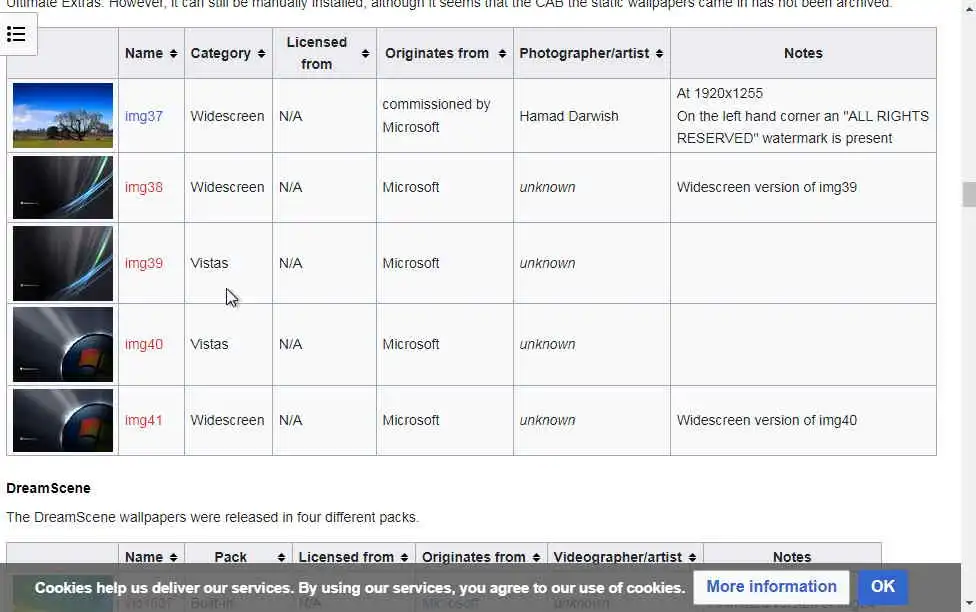Select the Hamad Darwish cell
The width and height of the screenshot is (976, 612).
(x=591, y=116)
